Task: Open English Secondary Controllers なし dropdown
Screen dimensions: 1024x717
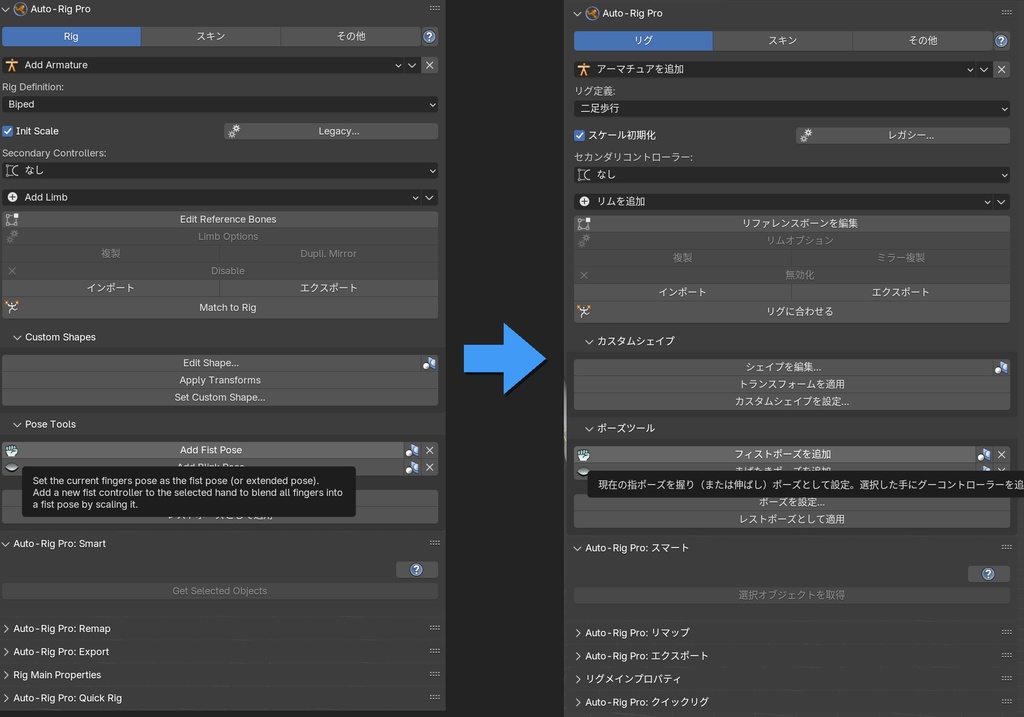Action: tap(220, 170)
